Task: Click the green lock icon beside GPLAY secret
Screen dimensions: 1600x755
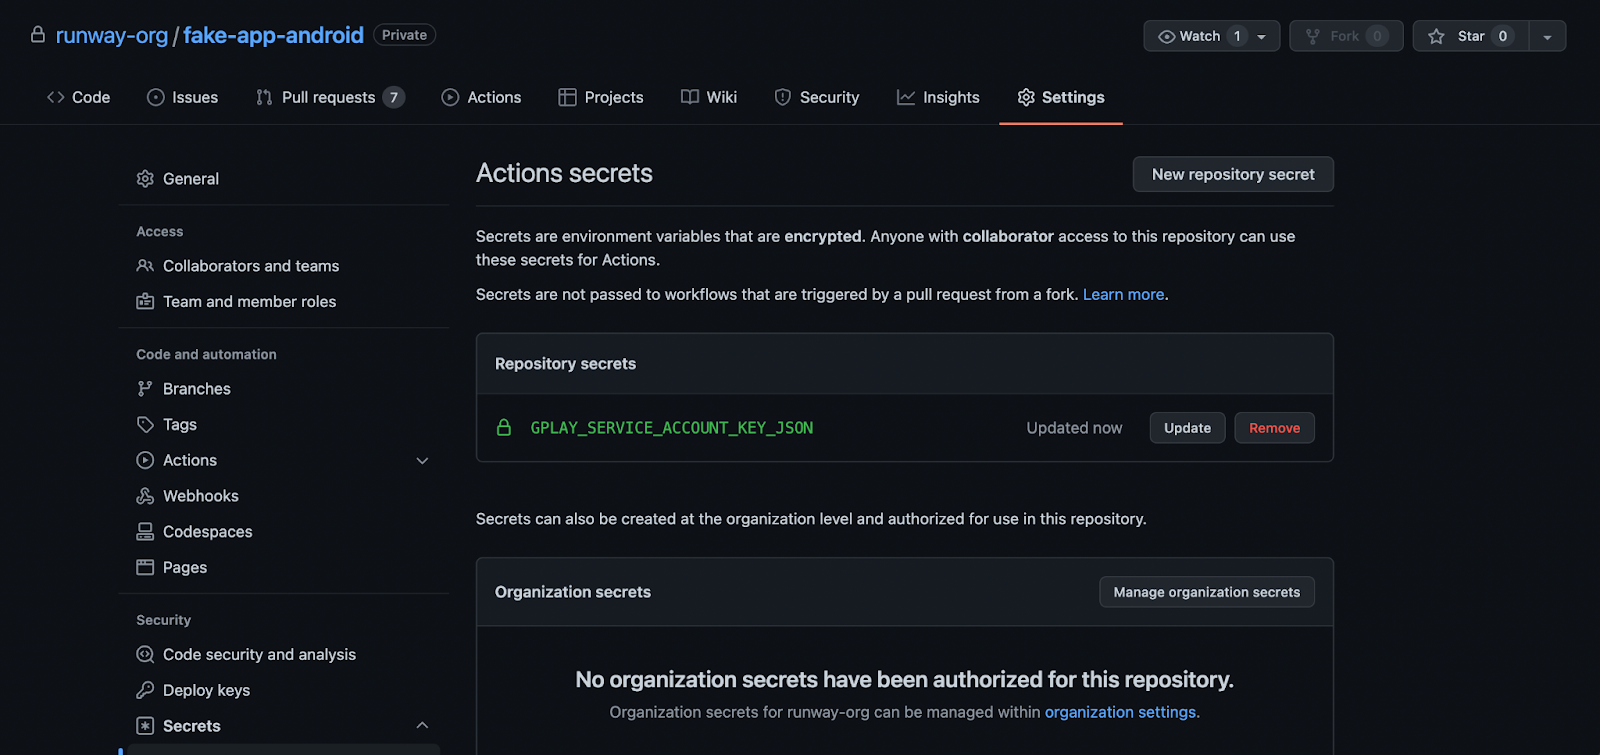Action: point(504,427)
